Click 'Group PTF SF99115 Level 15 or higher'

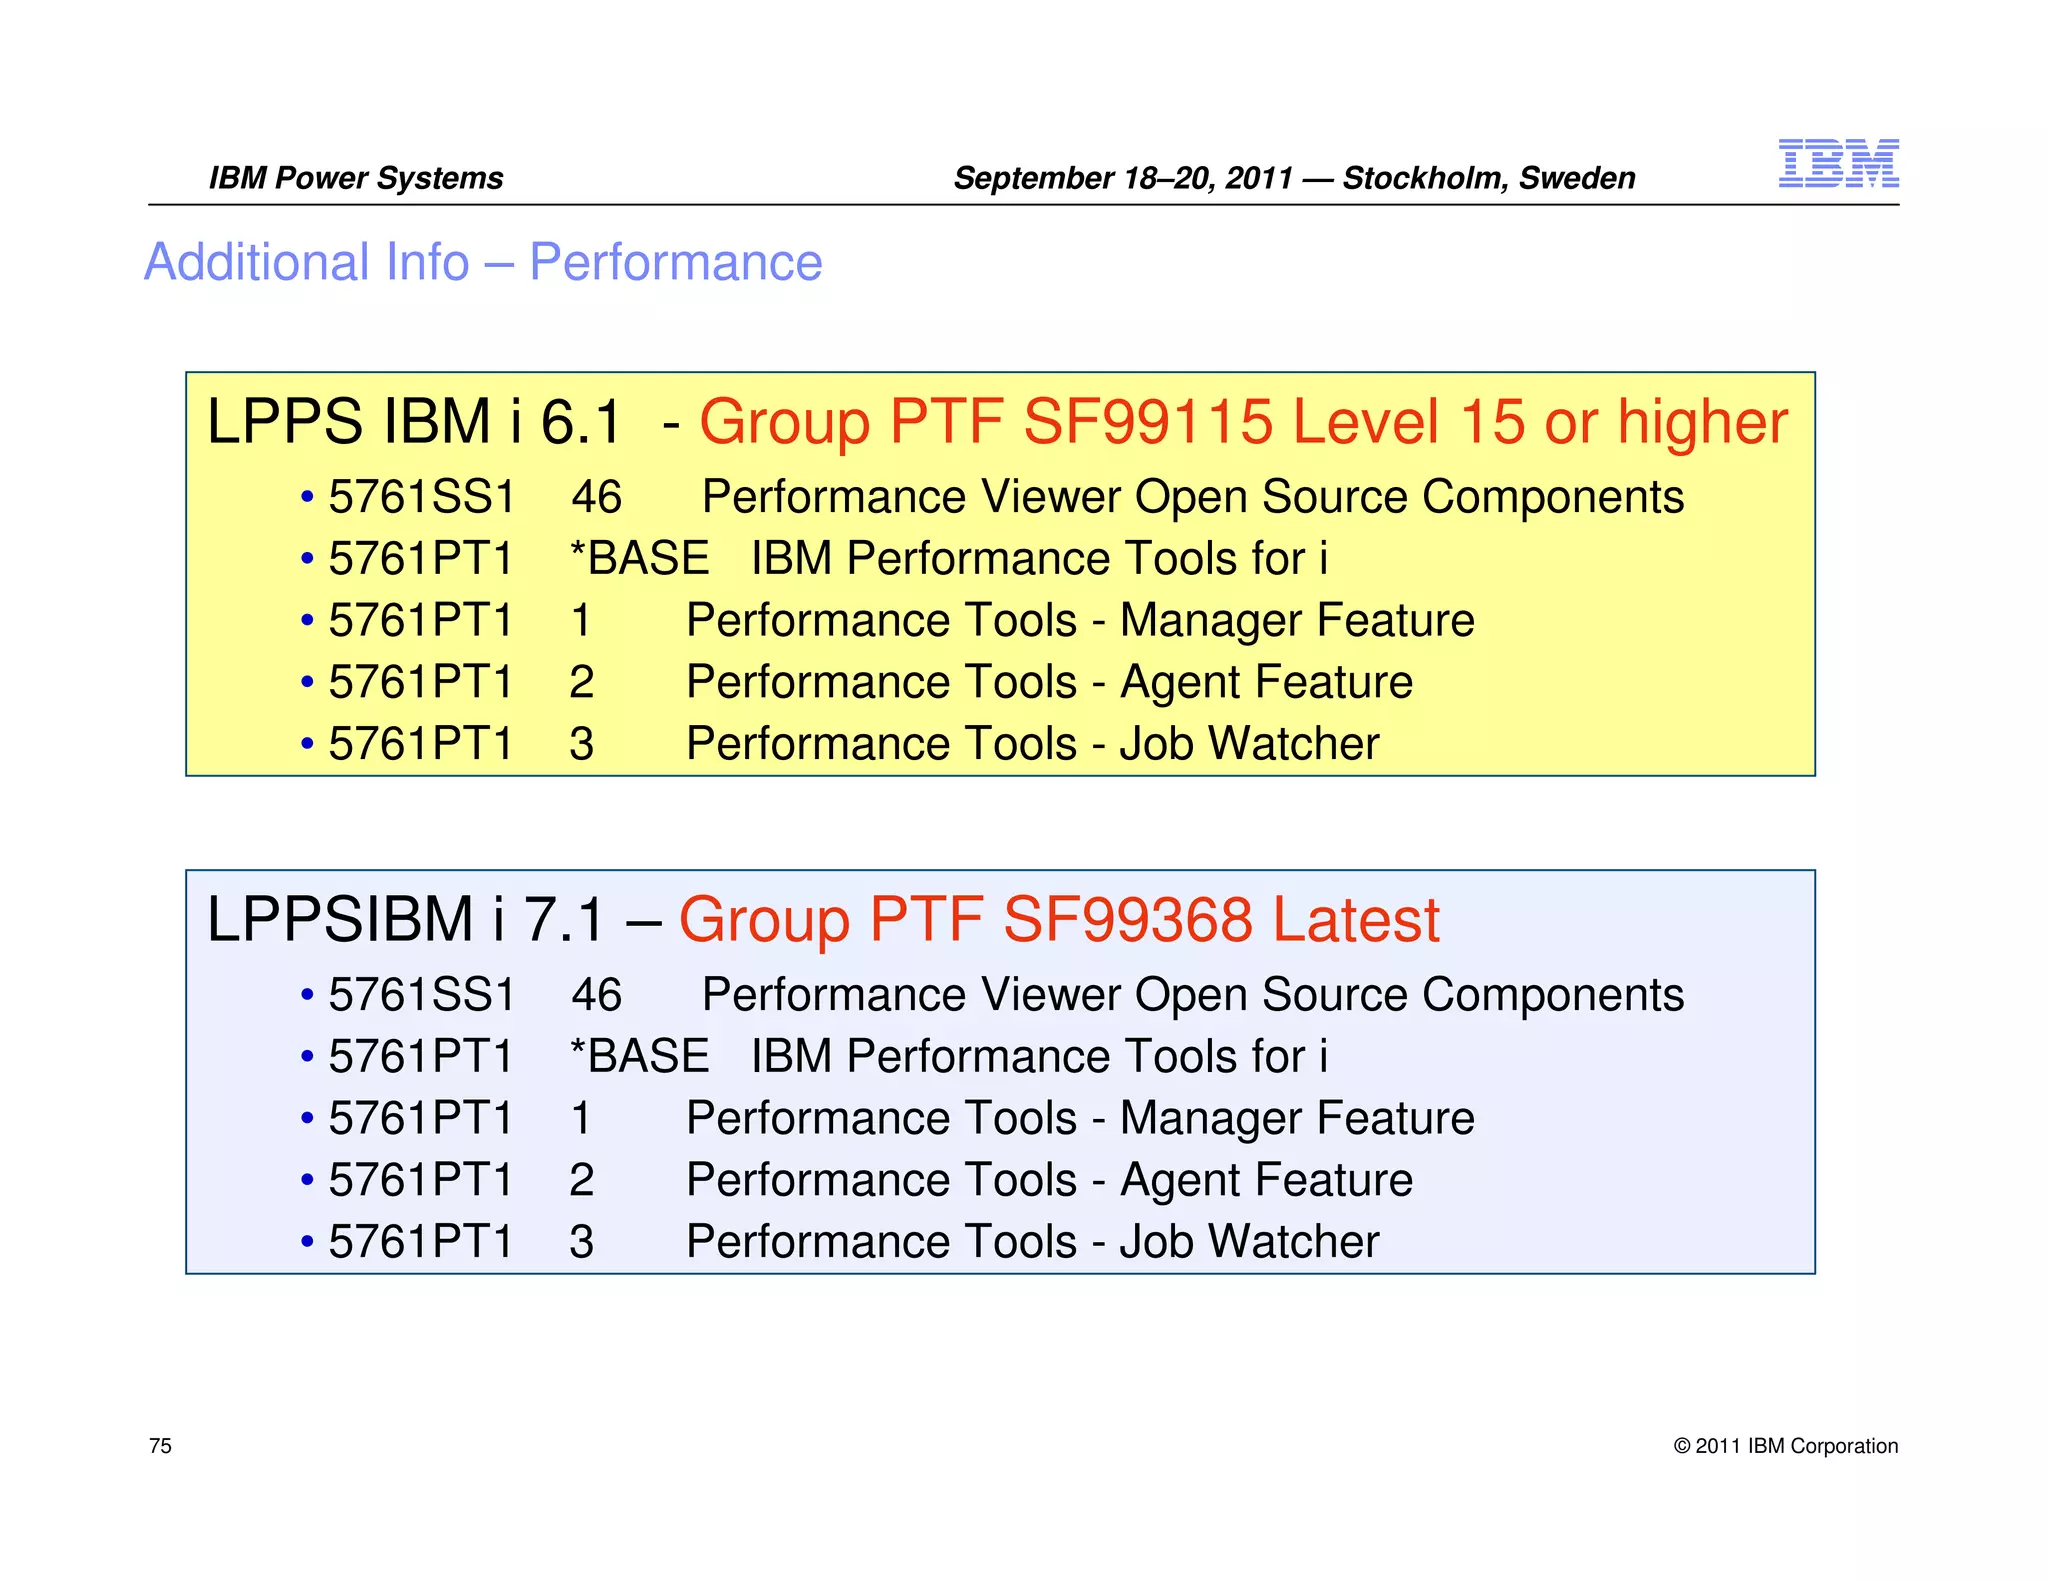[1243, 421]
